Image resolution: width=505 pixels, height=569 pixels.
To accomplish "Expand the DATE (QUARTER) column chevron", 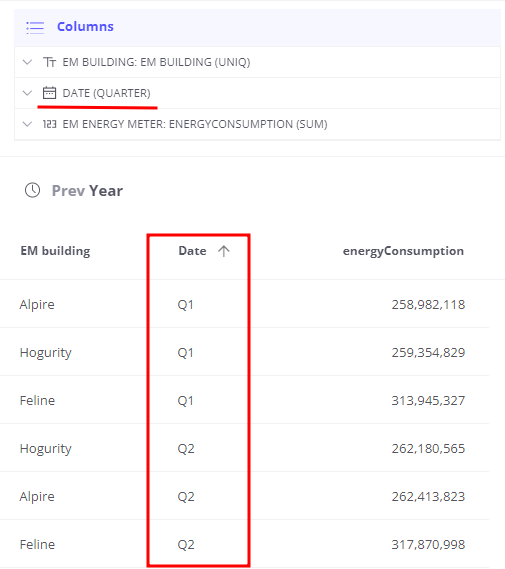I will (27, 93).
